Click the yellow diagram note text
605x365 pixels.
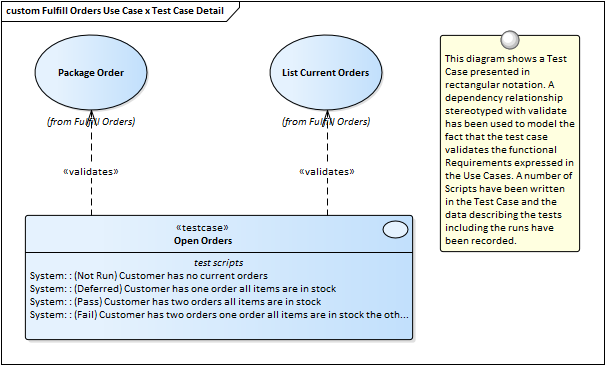(x=510, y=150)
